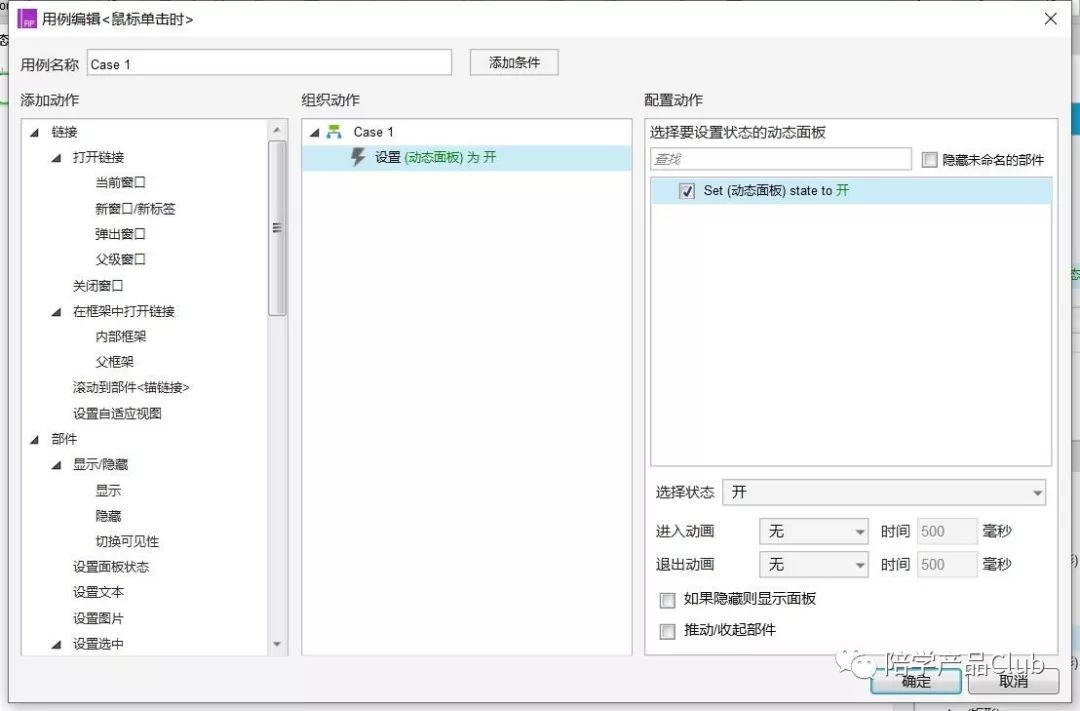The image size is (1080, 711).
Task: Collapse the 在框架中打开链接 node
Action: pos(56,312)
